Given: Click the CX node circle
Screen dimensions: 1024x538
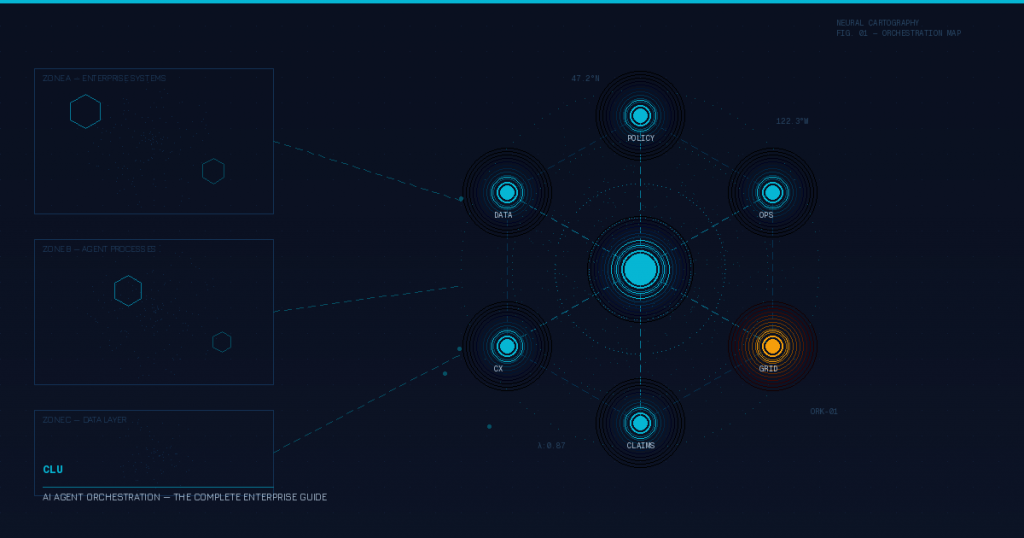Looking at the screenshot, I should [x=507, y=346].
